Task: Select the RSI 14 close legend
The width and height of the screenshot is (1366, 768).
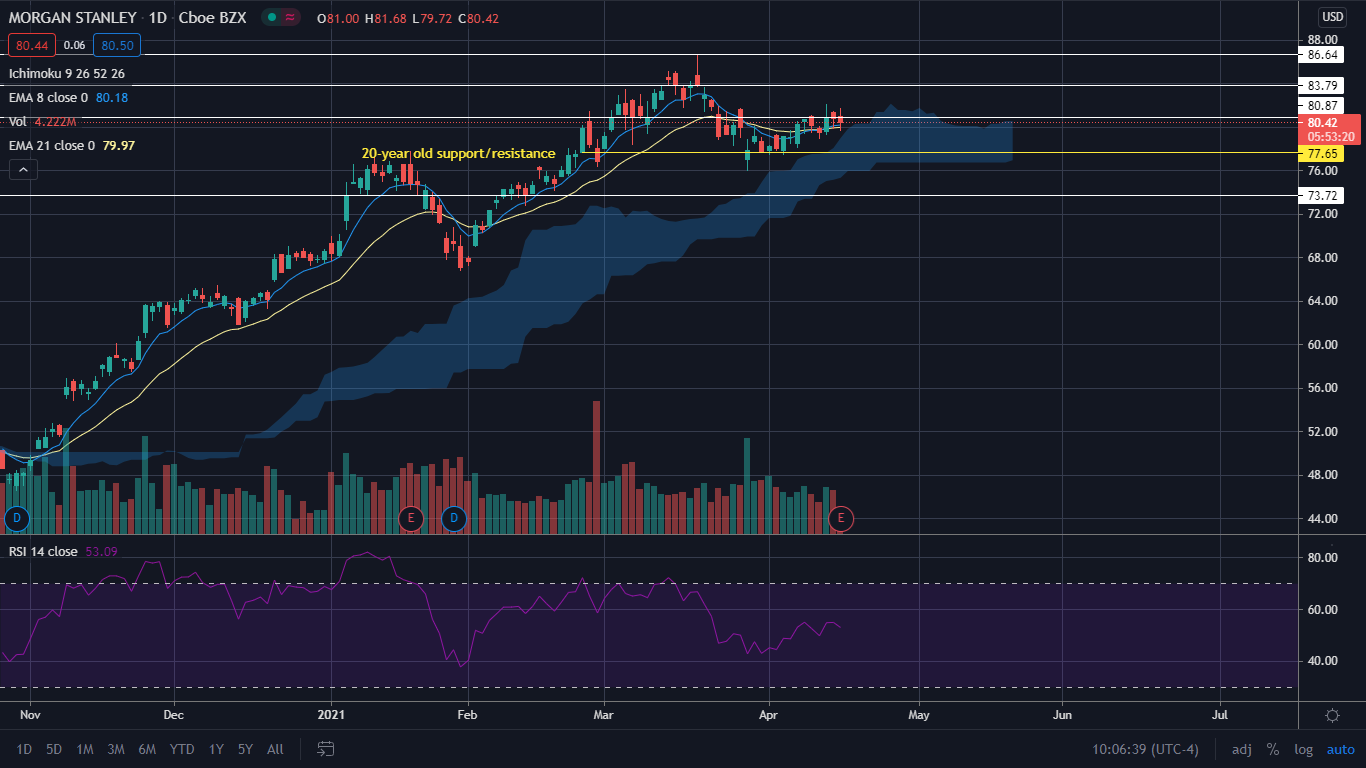Action: tap(43, 551)
